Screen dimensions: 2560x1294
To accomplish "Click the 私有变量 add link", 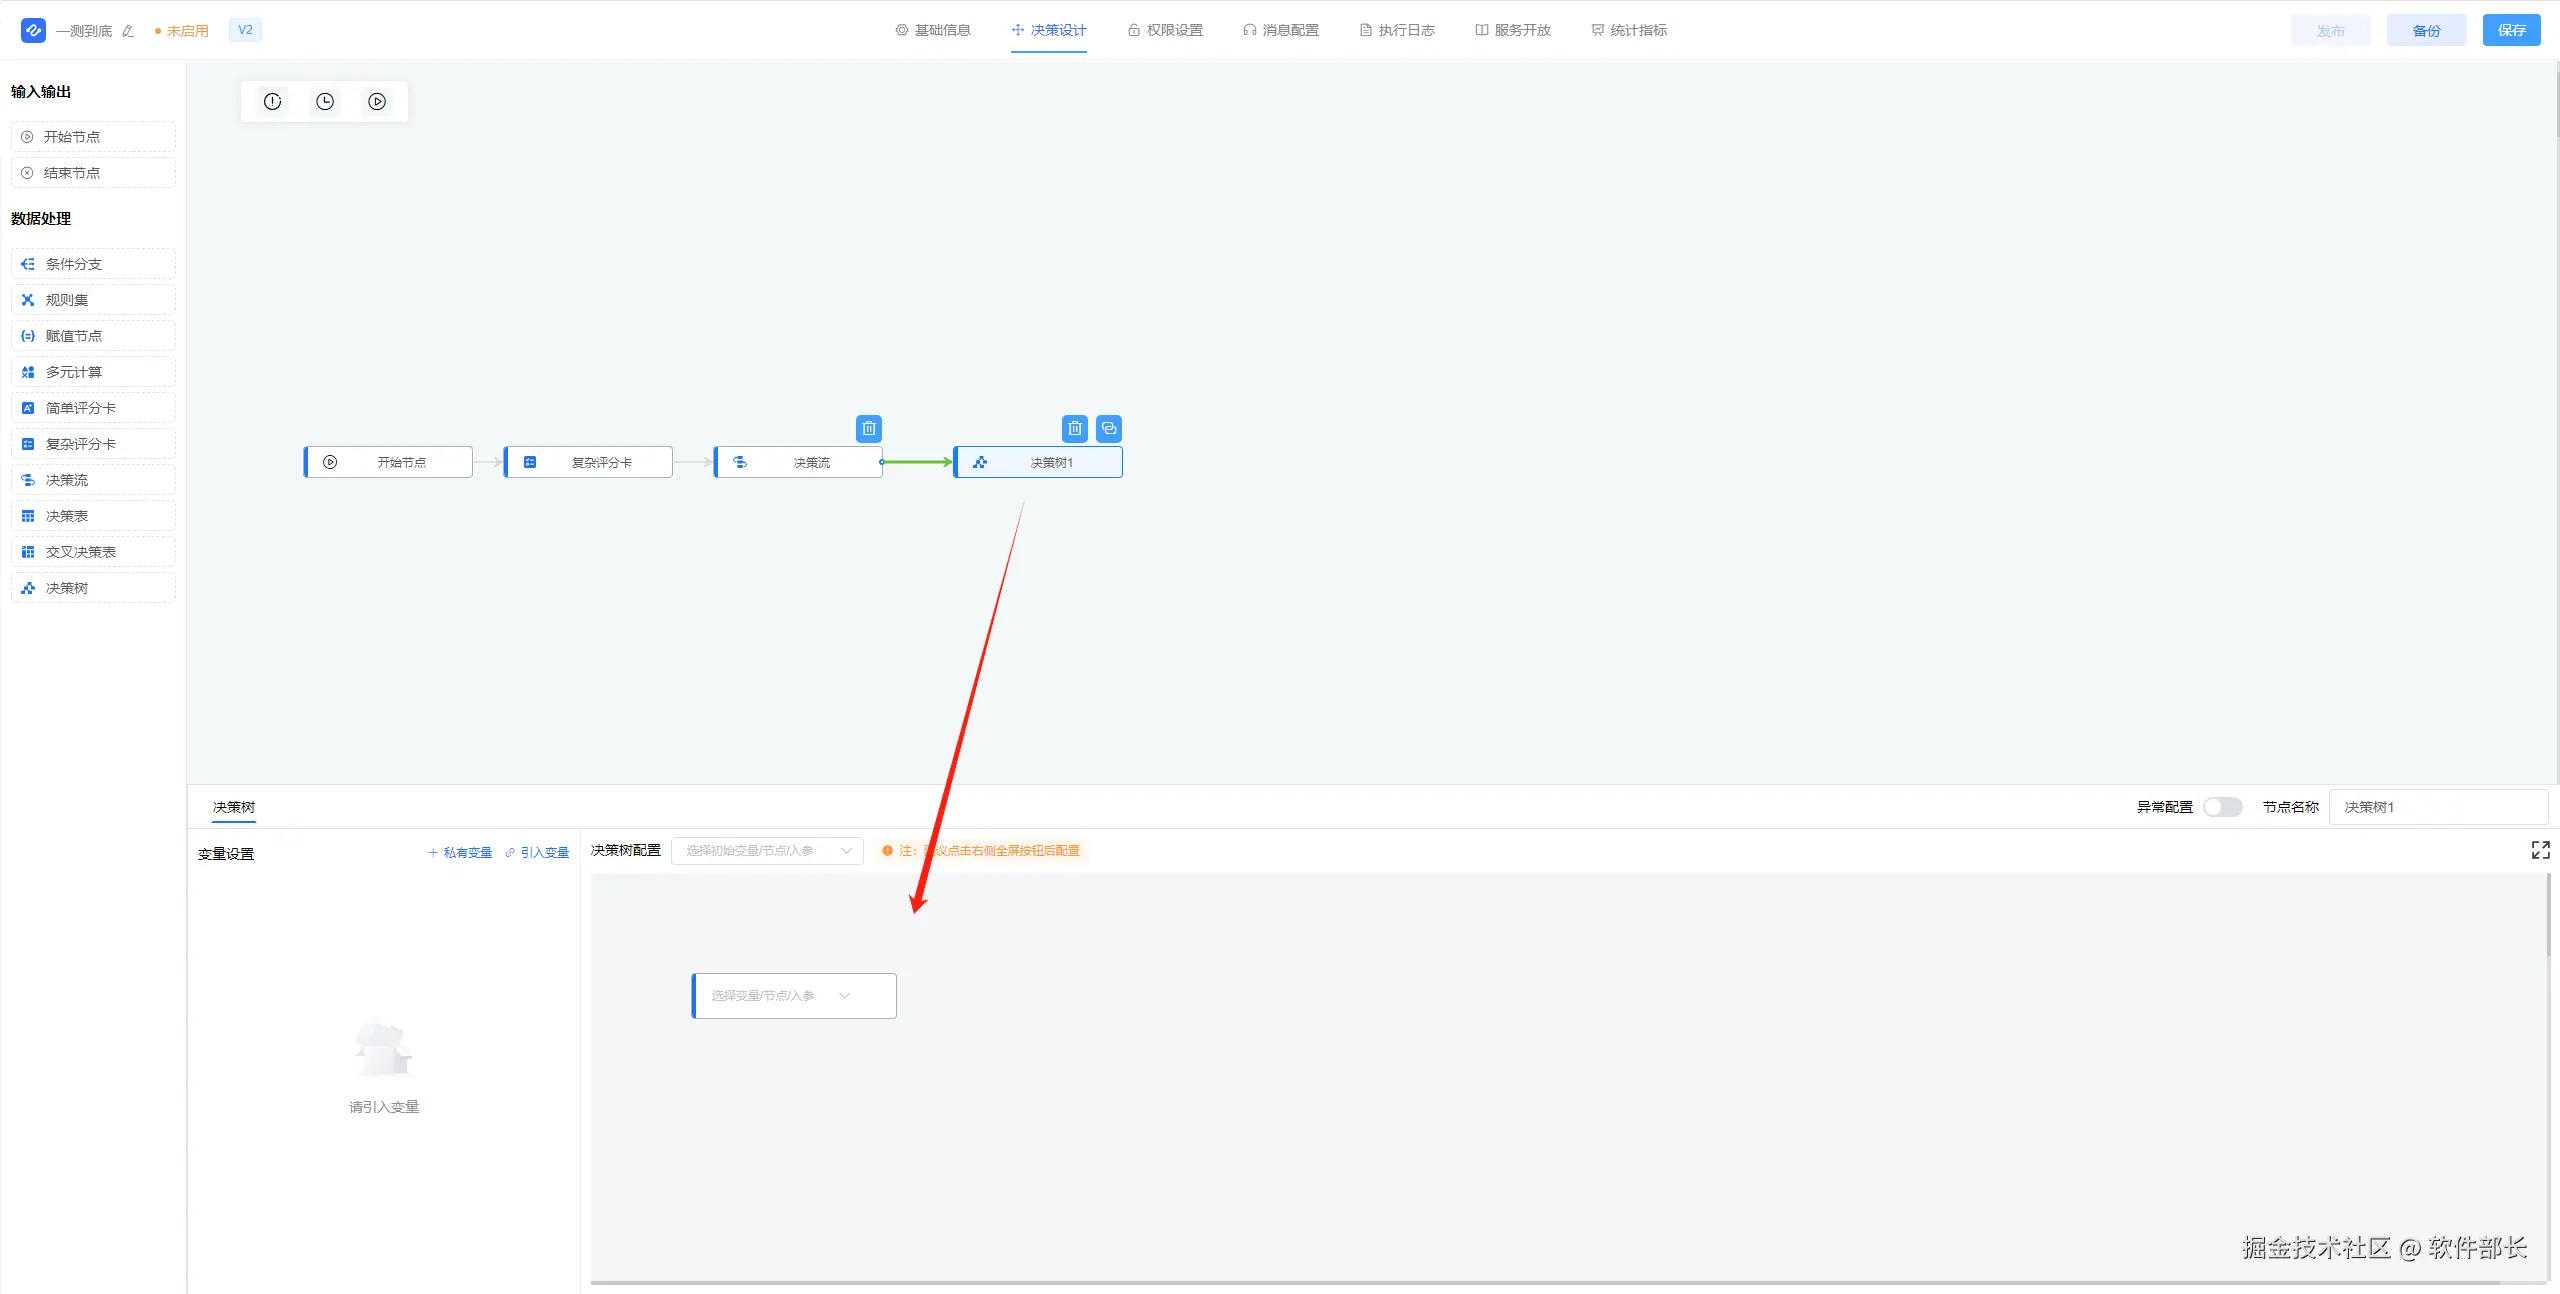I will click(x=460, y=853).
